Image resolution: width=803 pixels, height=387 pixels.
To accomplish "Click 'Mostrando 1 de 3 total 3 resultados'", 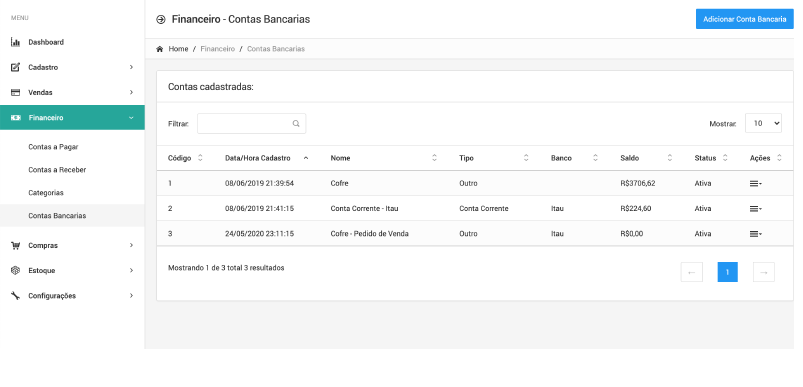I will tap(226, 268).
